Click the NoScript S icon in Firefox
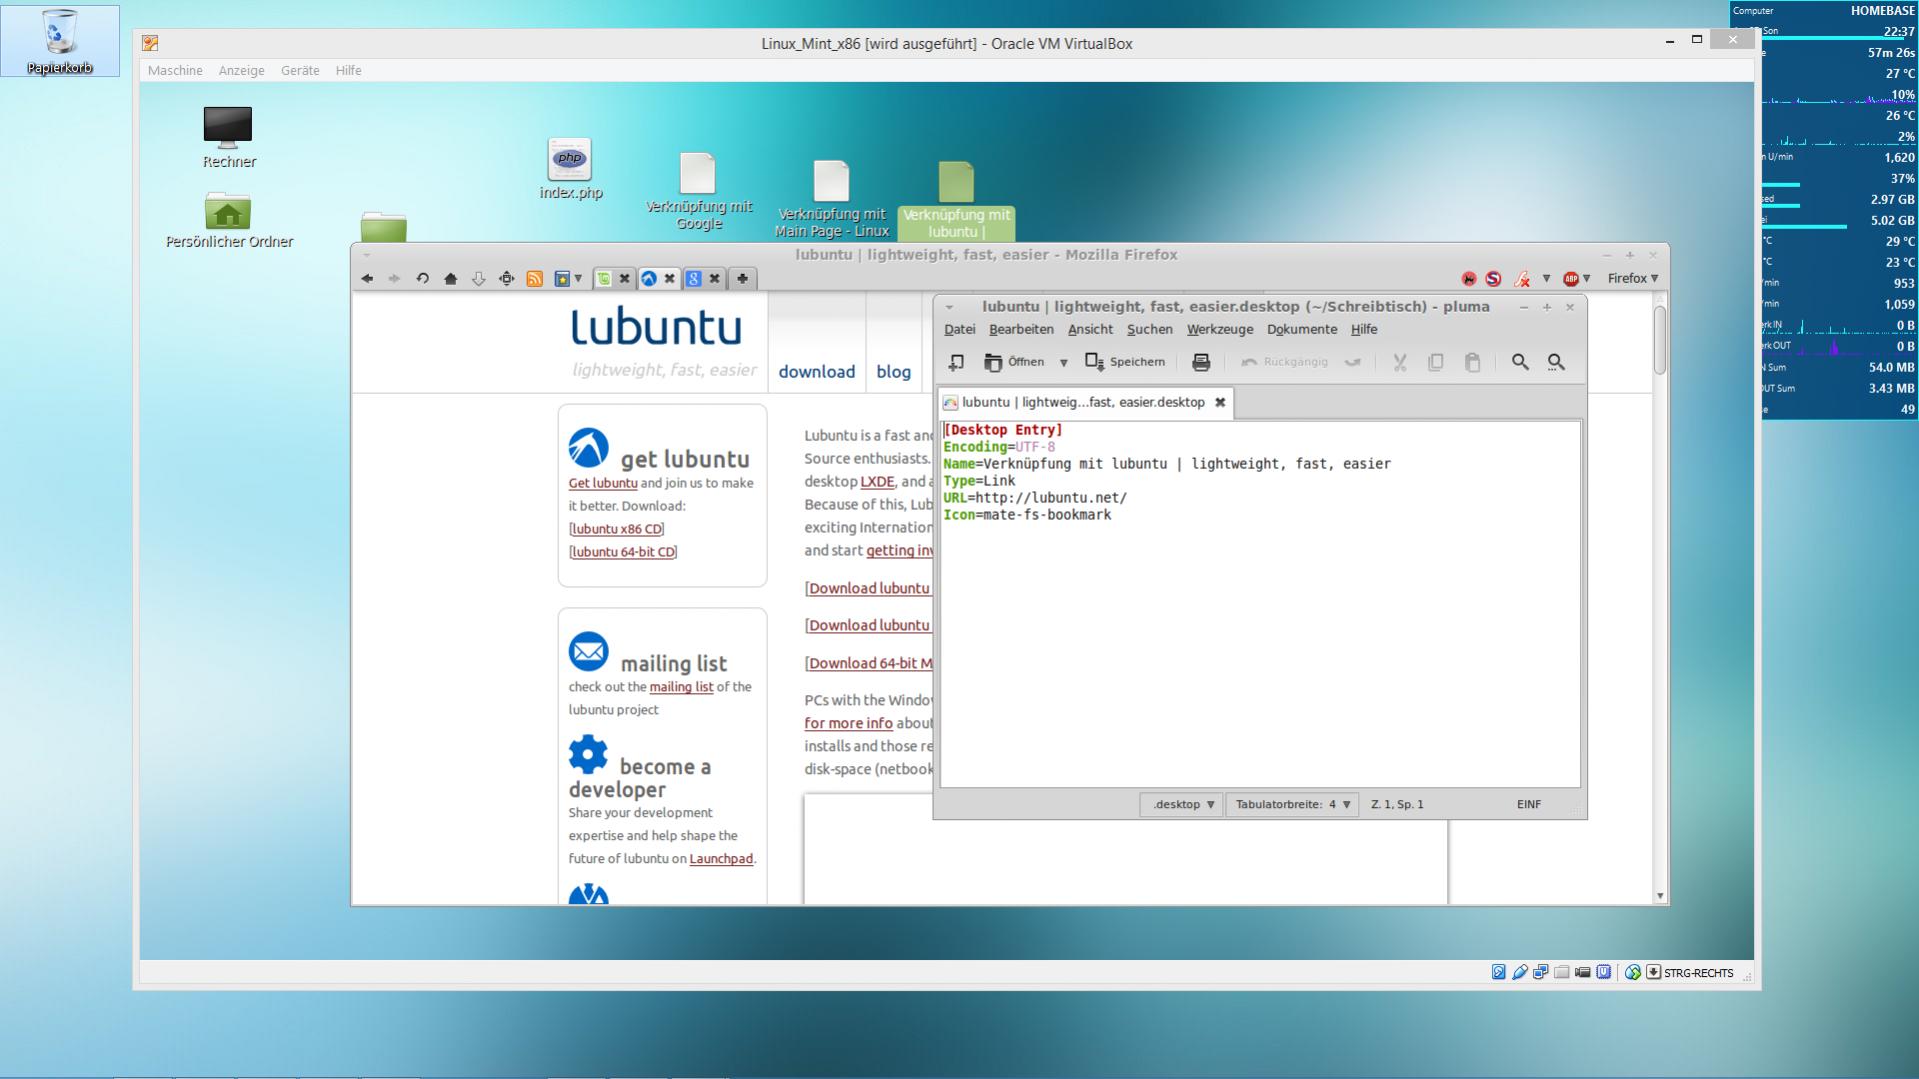 coord(1493,279)
